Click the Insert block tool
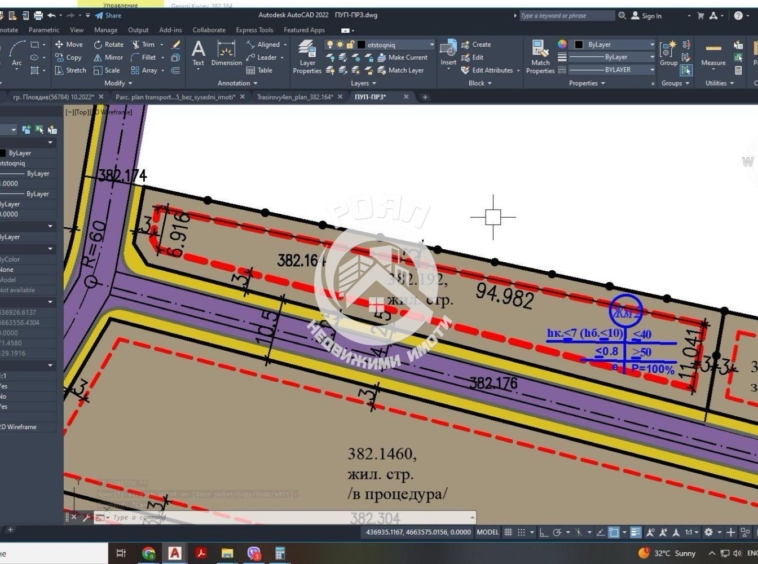Screen dimensions: 758x564 pyautogui.click(x=448, y=53)
